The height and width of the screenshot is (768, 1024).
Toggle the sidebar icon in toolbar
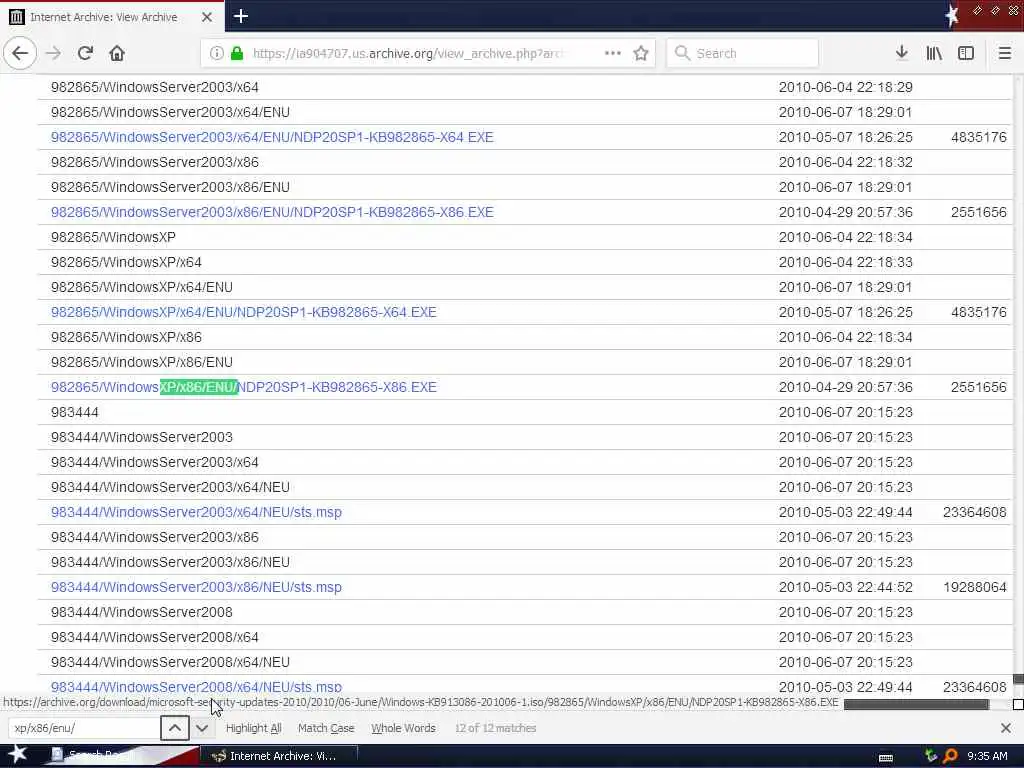[x=965, y=53]
